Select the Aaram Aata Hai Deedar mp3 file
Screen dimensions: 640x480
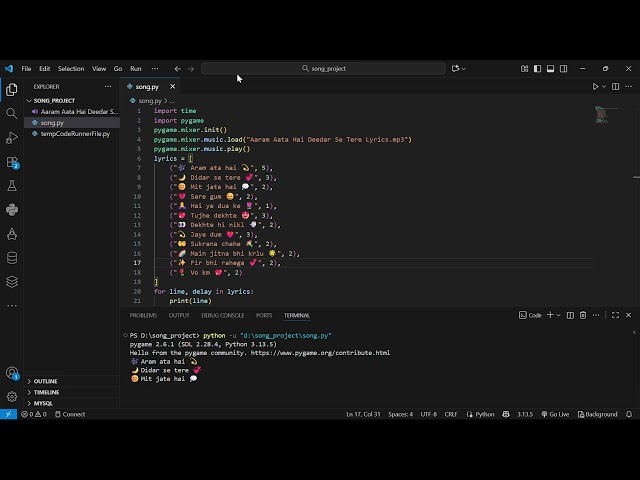[x=72, y=111]
